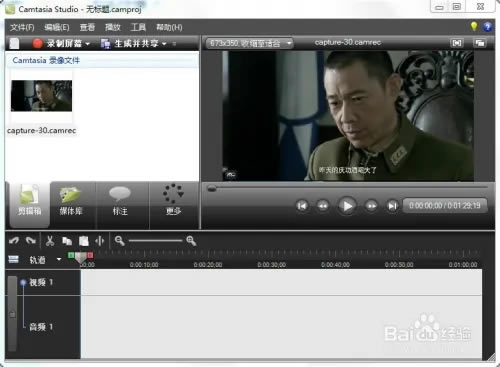
Task: Select the 音频 1 track label
Action: point(41,327)
